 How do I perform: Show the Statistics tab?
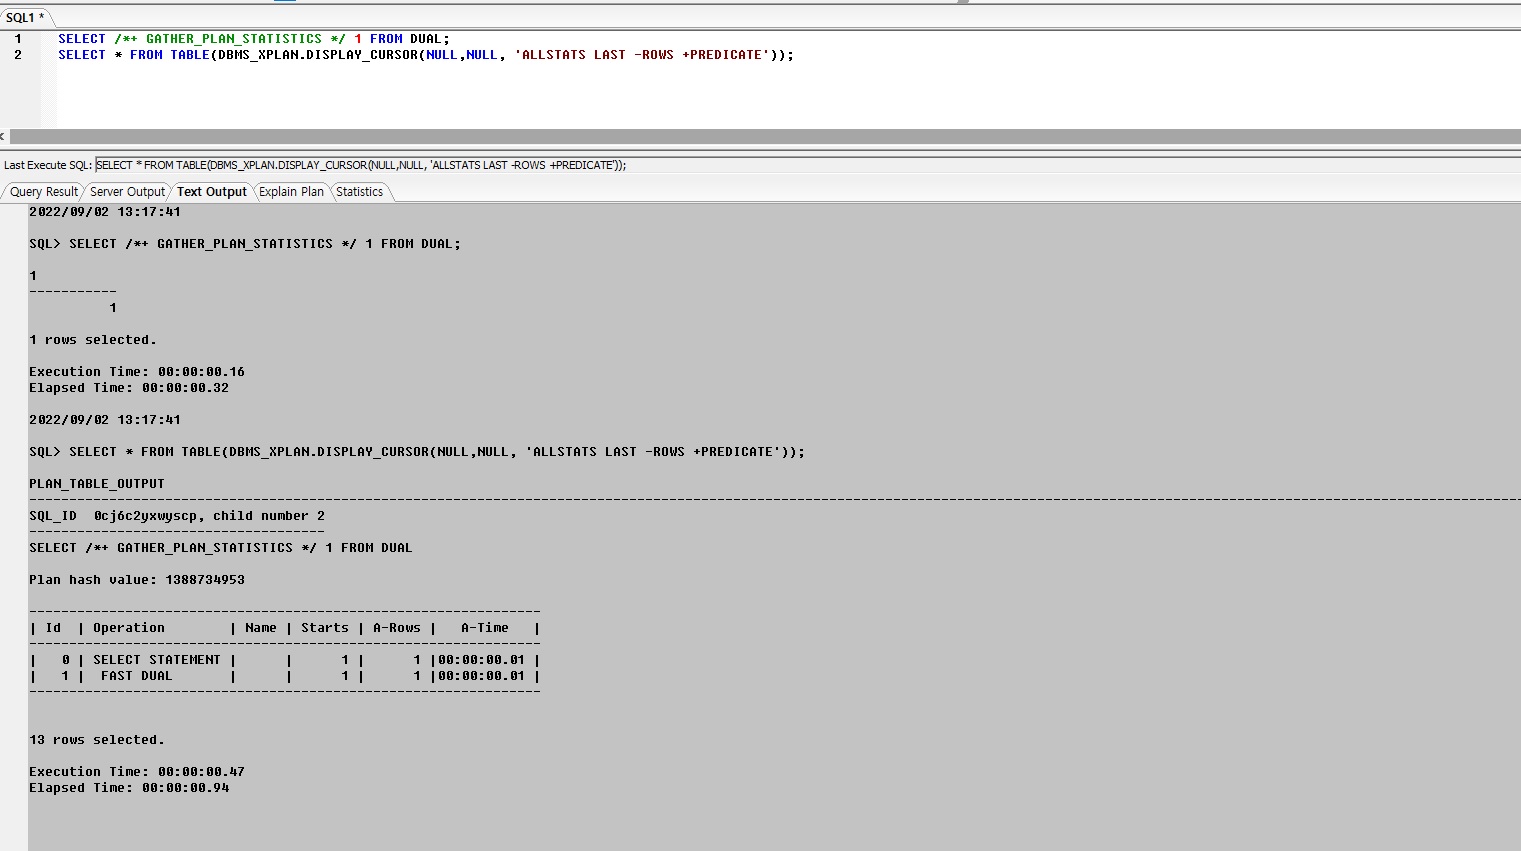tap(359, 192)
